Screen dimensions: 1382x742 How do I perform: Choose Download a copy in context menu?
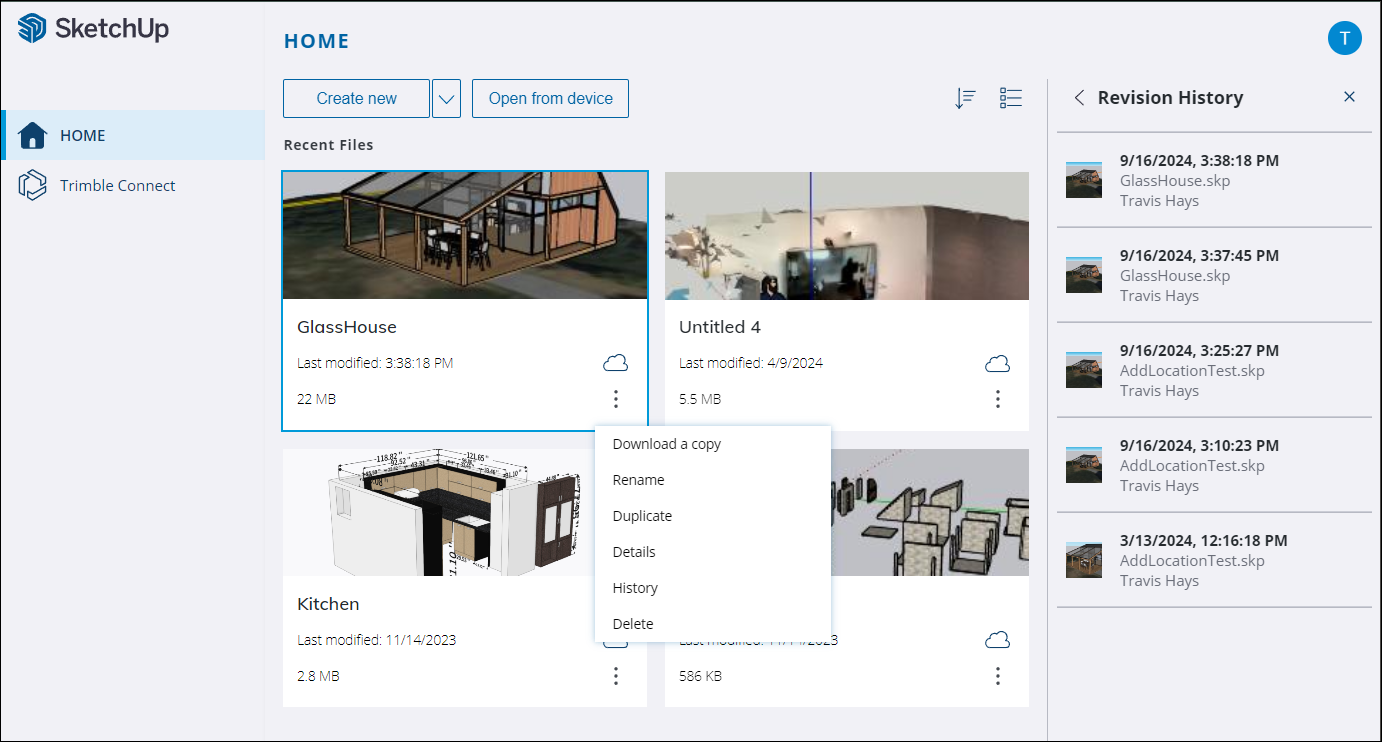(666, 444)
